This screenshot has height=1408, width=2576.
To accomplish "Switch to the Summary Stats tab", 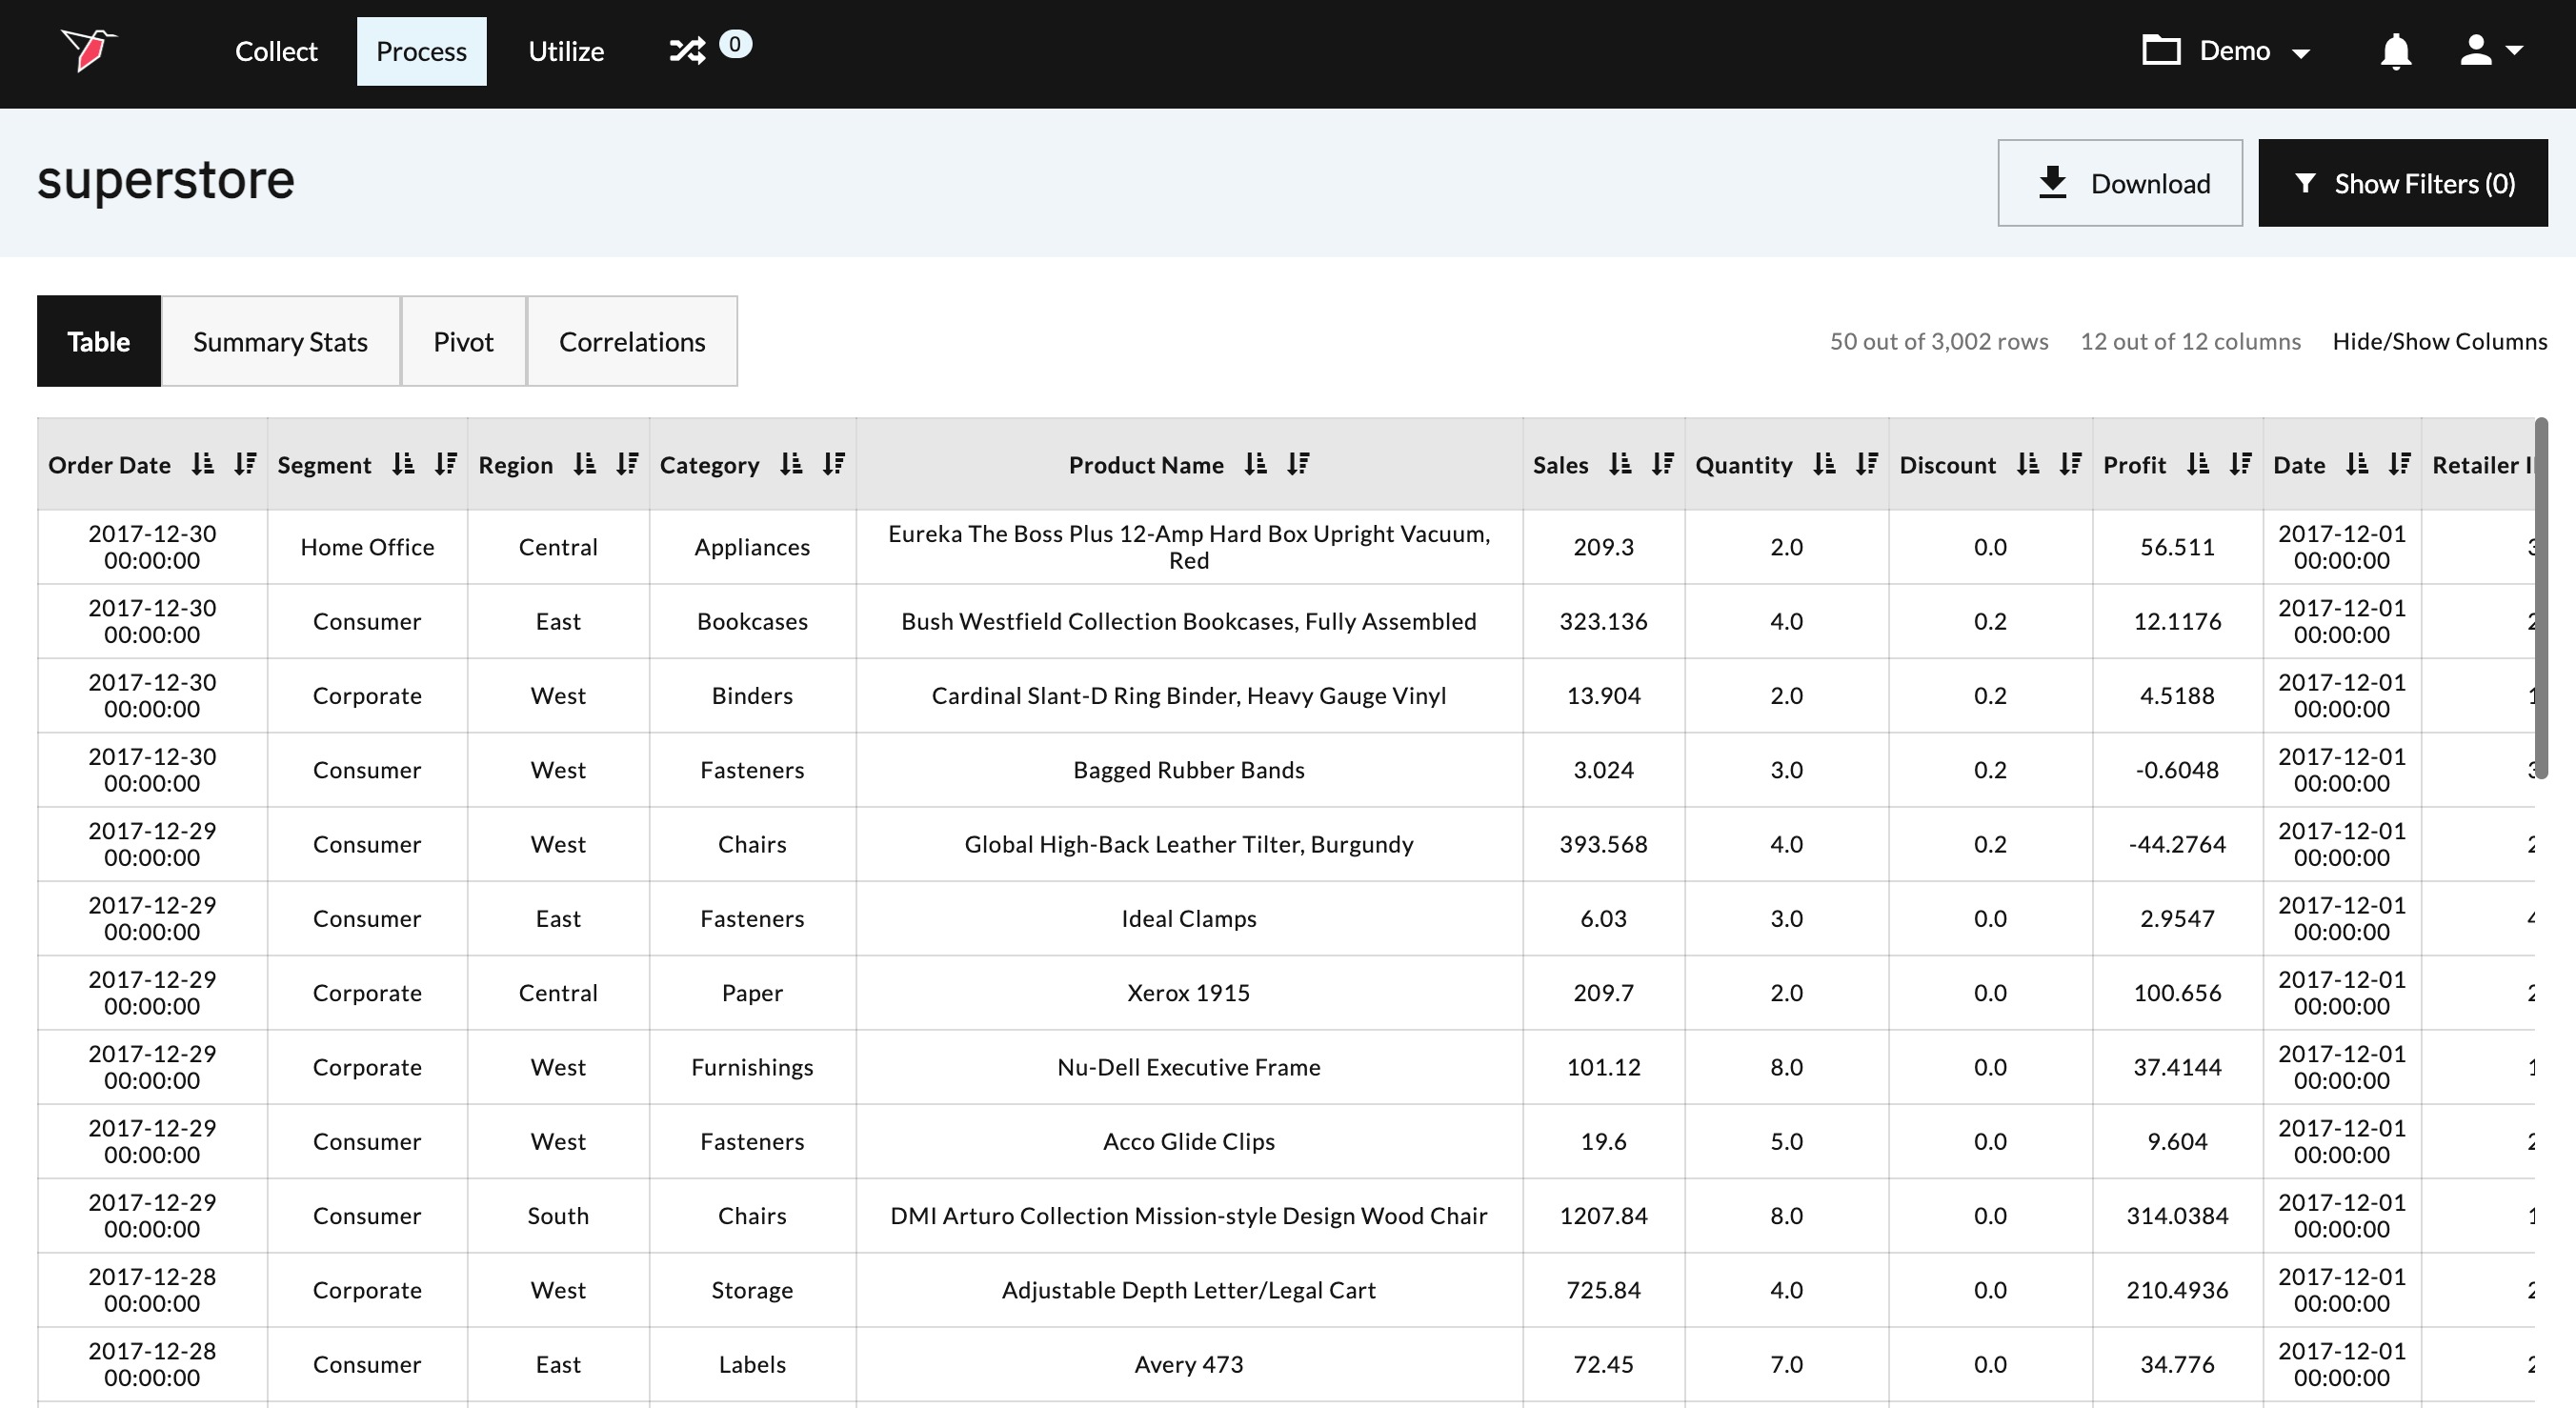I will click(280, 341).
